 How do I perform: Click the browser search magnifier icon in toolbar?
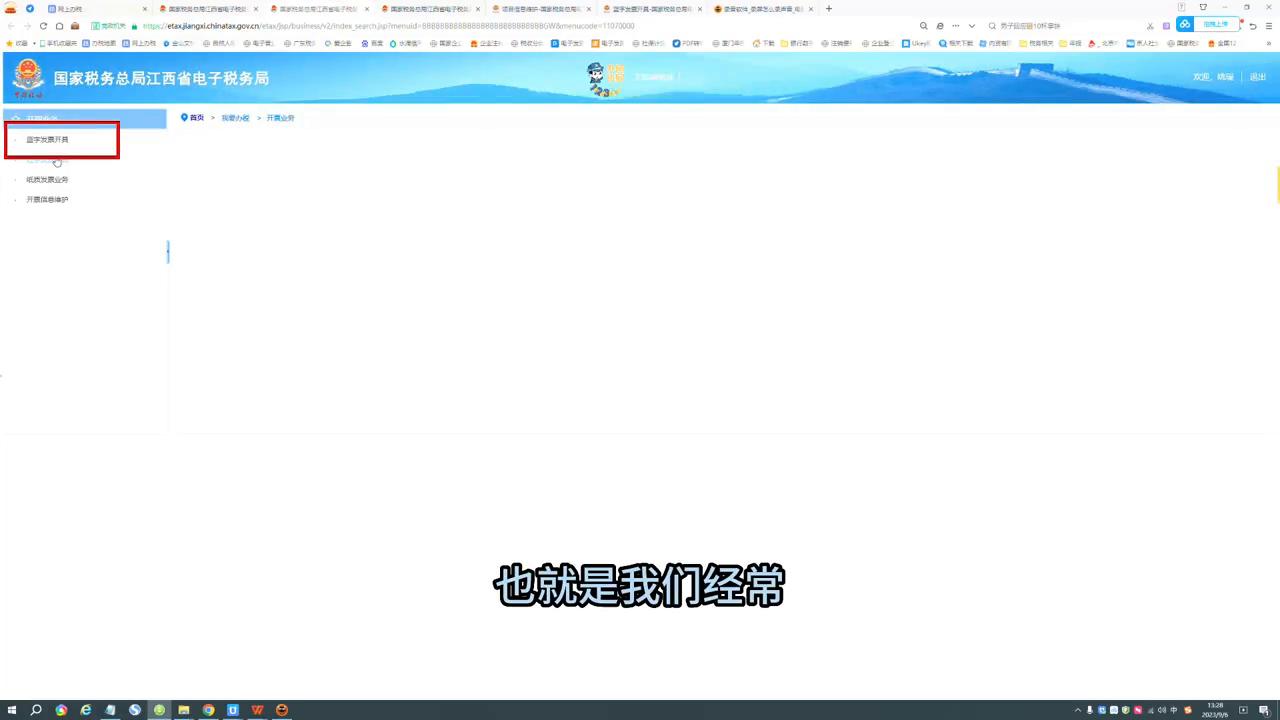pos(923,26)
